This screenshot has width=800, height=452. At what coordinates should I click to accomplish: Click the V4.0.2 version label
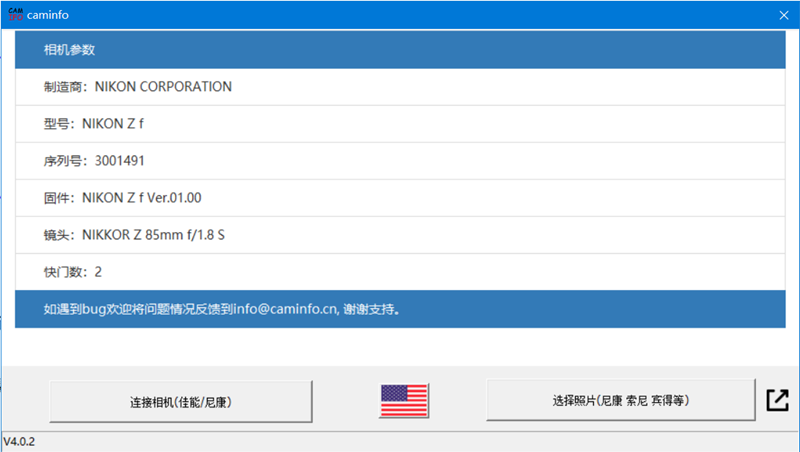(x=19, y=441)
